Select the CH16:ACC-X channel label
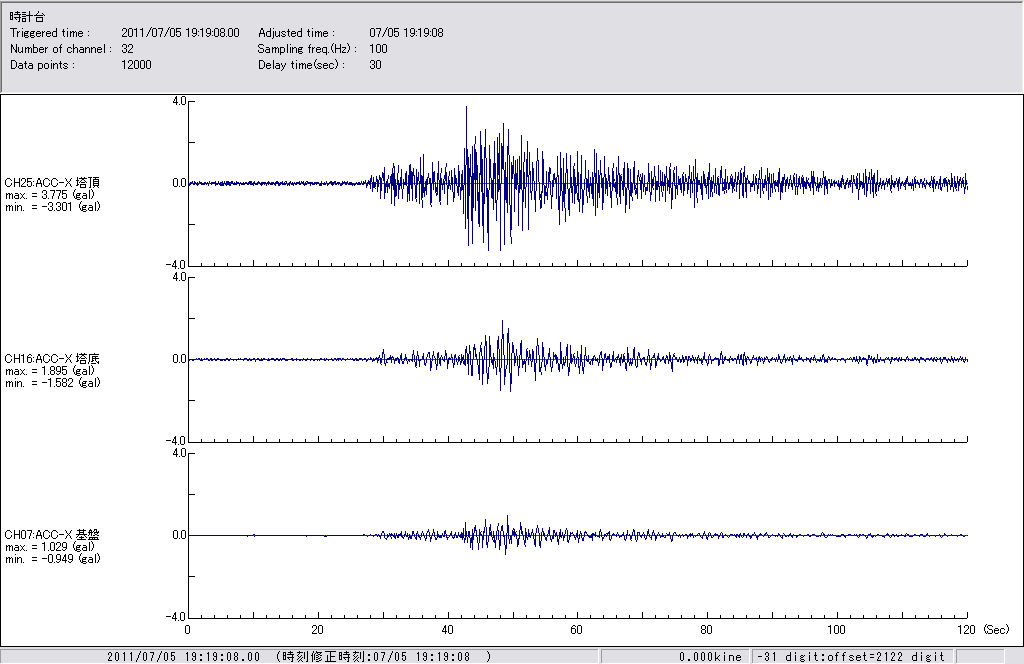Screen dimensions: 1024x664 pyautogui.click(x=52, y=359)
